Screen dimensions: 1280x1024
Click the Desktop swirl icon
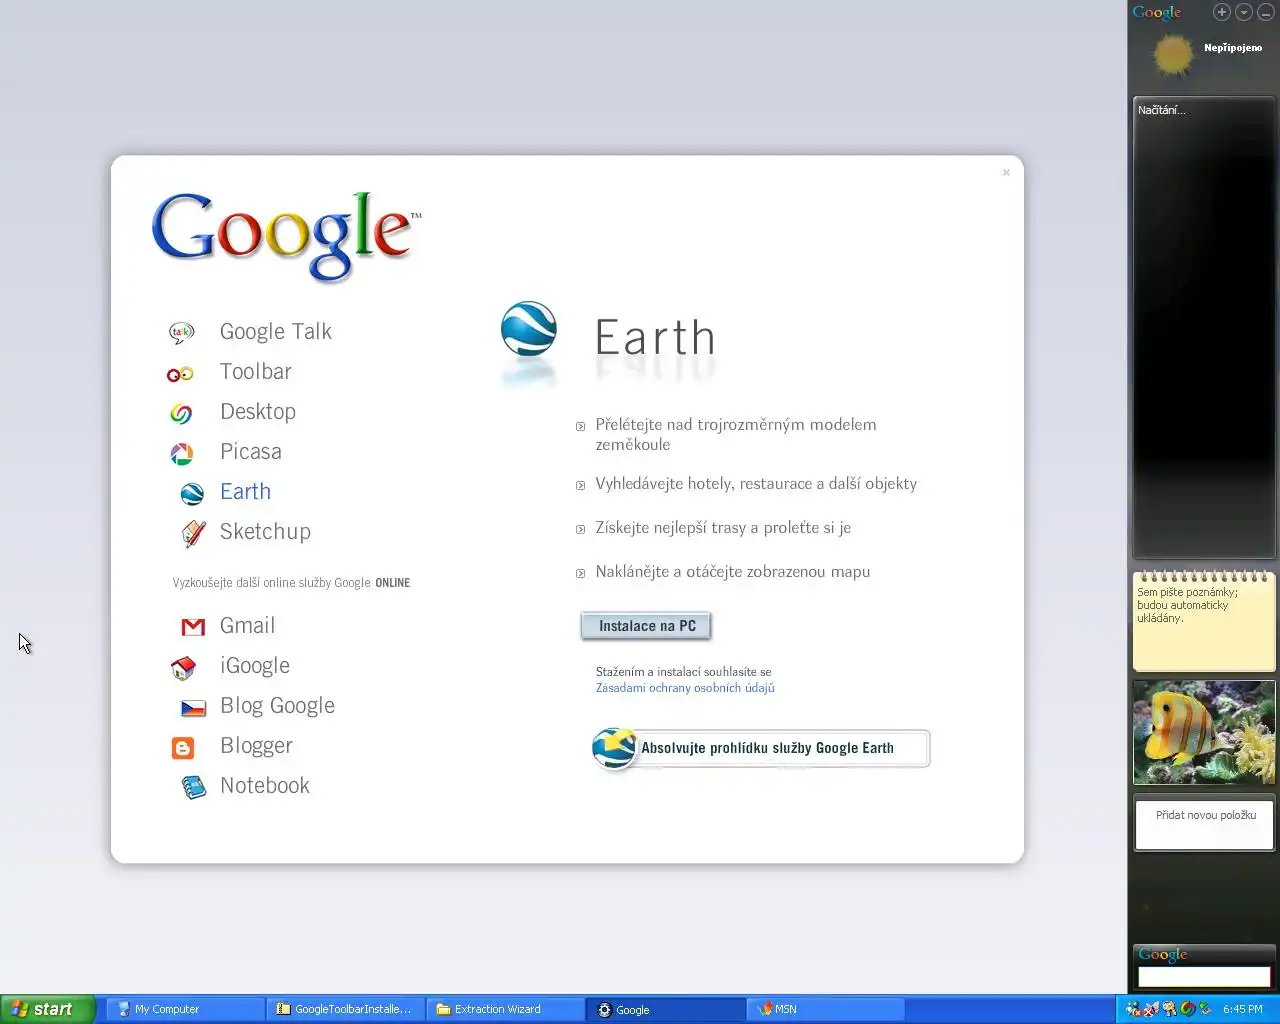click(x=181, y=413)
